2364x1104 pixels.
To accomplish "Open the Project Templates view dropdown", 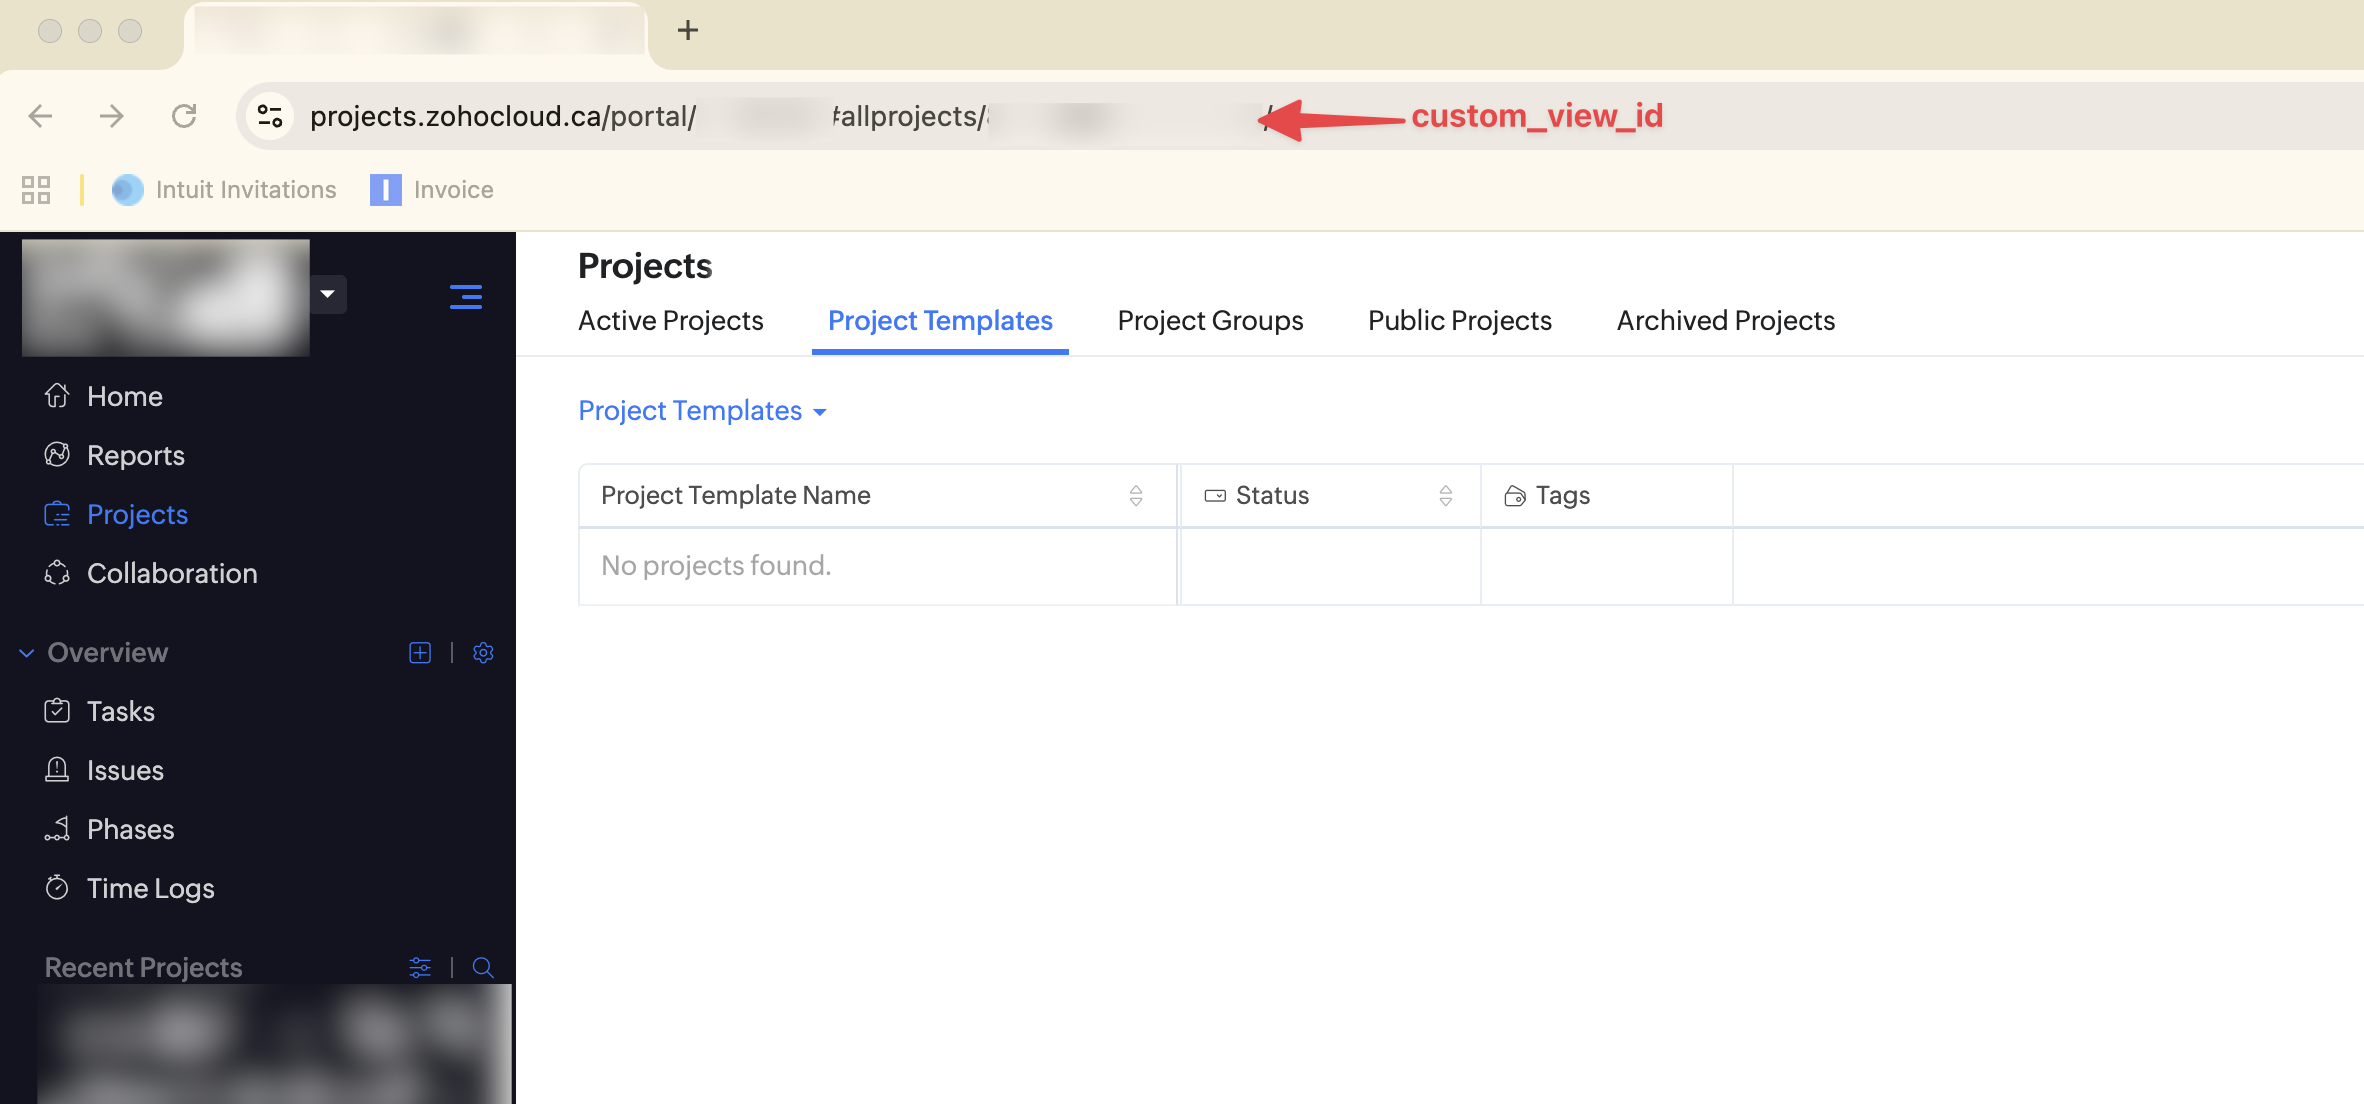I will pos(702,411).
